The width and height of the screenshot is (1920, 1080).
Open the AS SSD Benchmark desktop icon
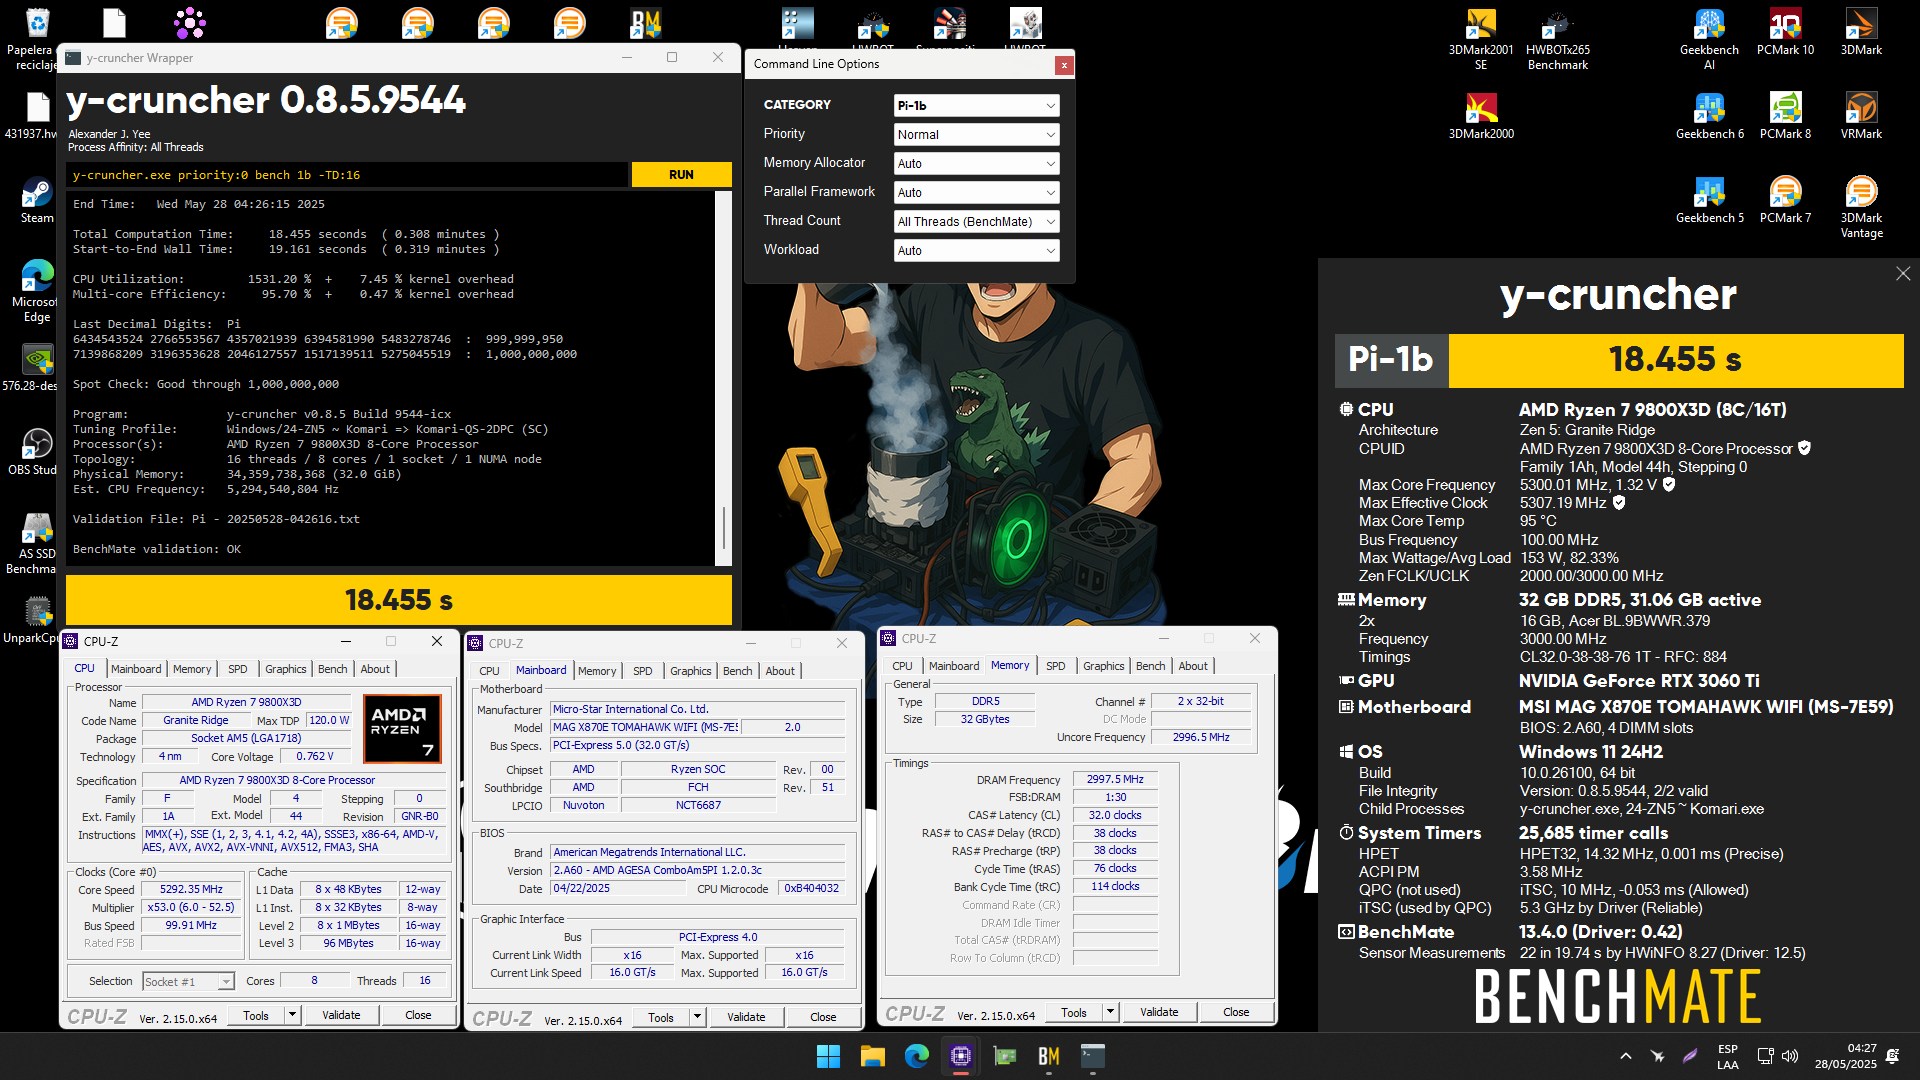[37, 545]
